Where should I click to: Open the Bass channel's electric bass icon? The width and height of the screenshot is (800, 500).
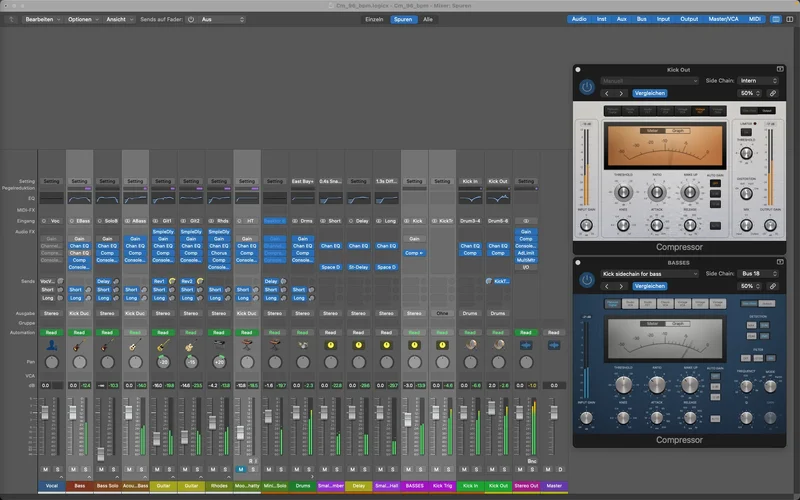(x=79, y=345)
